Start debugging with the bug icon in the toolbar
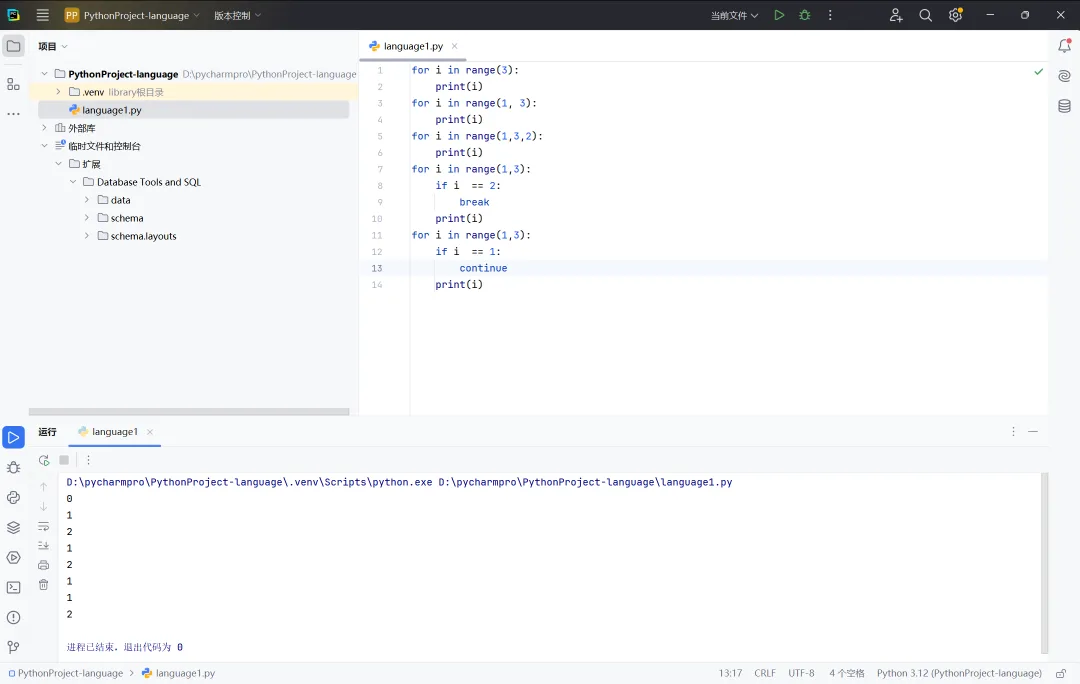Image resolution: width=1080 pixels, height=684 pixels. click(804, 15)
